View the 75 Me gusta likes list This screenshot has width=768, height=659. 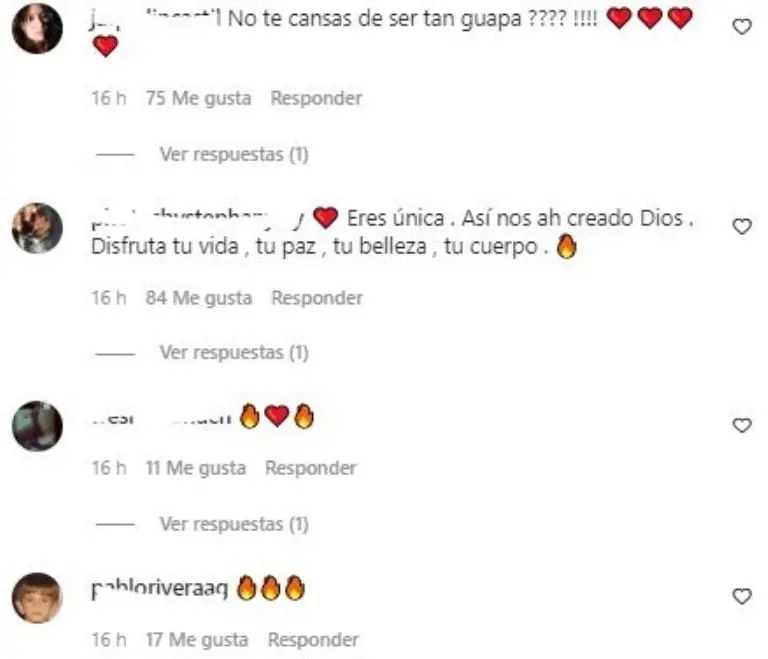coord(198,98)
